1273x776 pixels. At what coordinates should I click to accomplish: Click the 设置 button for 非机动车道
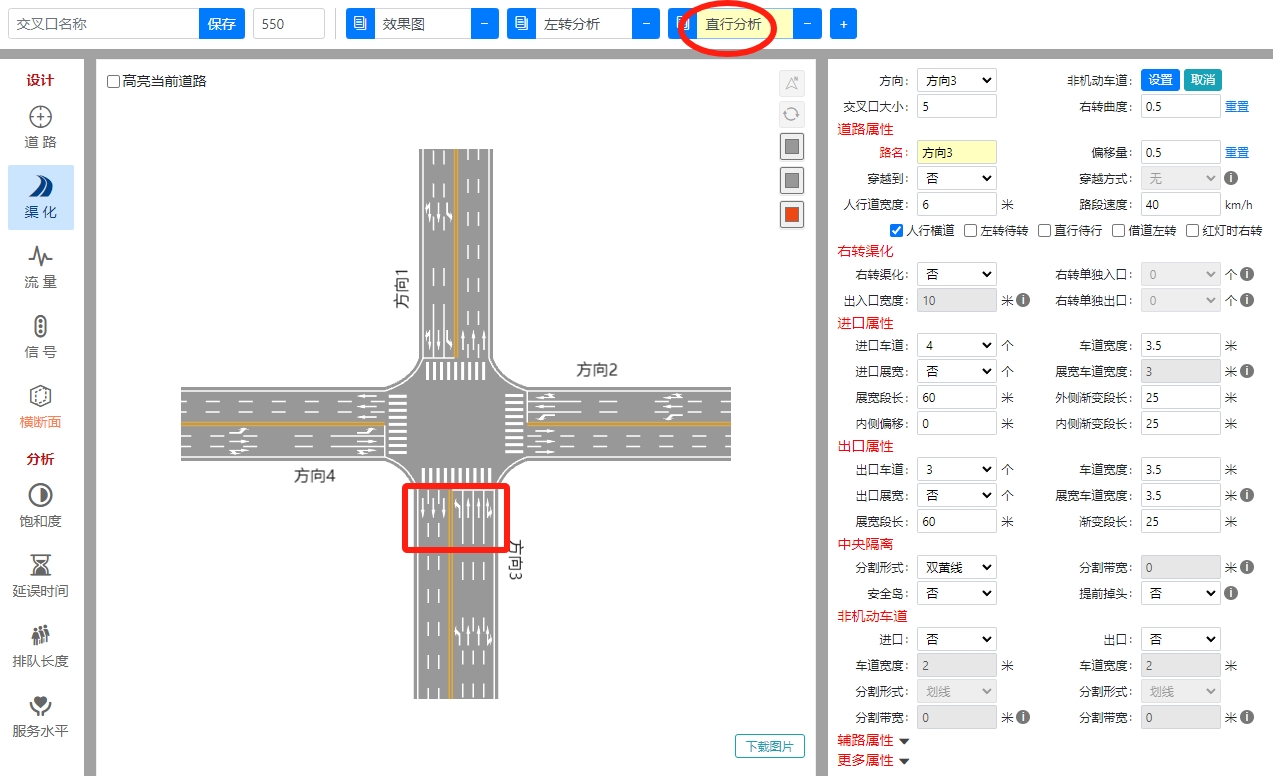click(x=1160, y=80)
